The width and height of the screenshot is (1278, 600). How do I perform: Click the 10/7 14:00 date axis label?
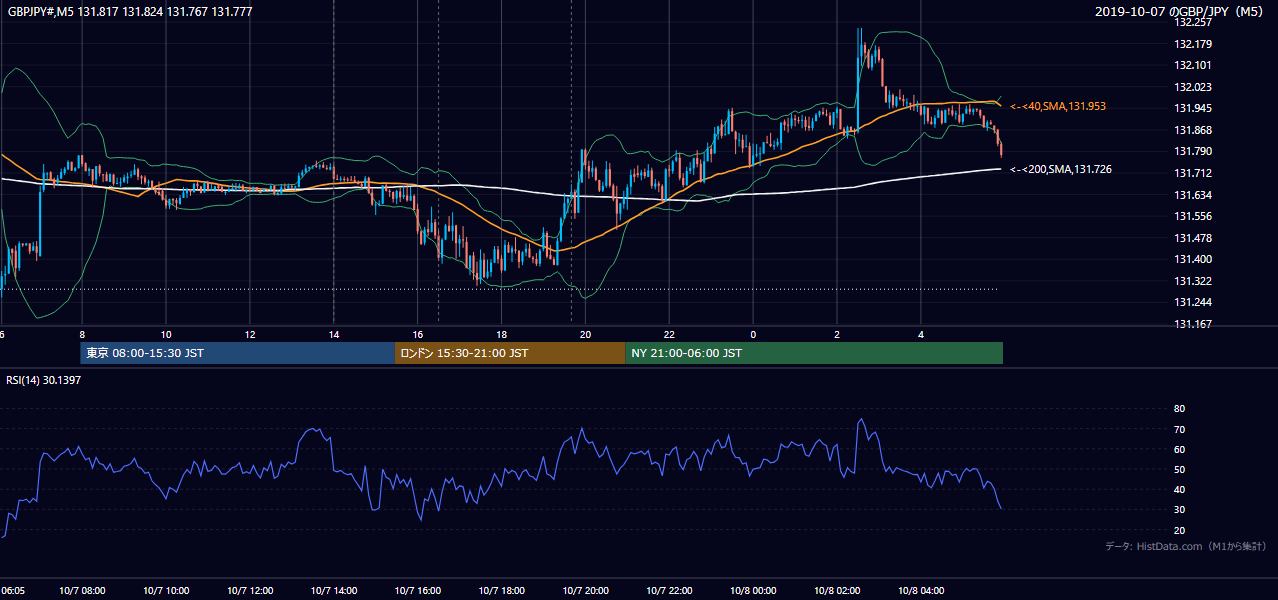[x=333, y=591]
